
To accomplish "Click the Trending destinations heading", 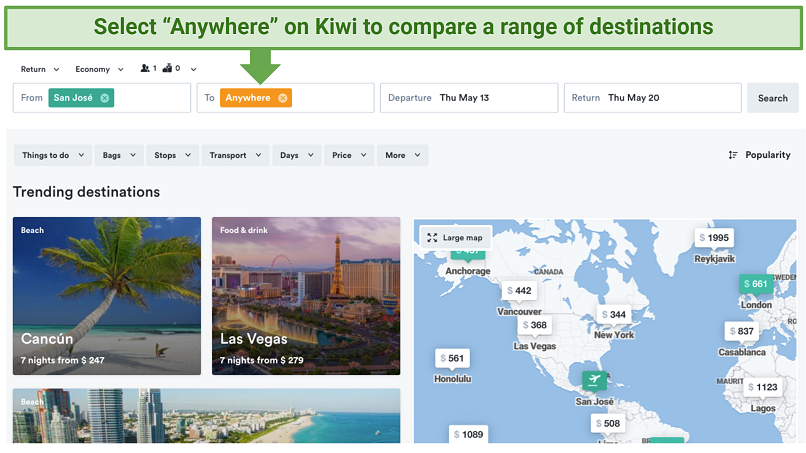I will (x=86, y=192).
